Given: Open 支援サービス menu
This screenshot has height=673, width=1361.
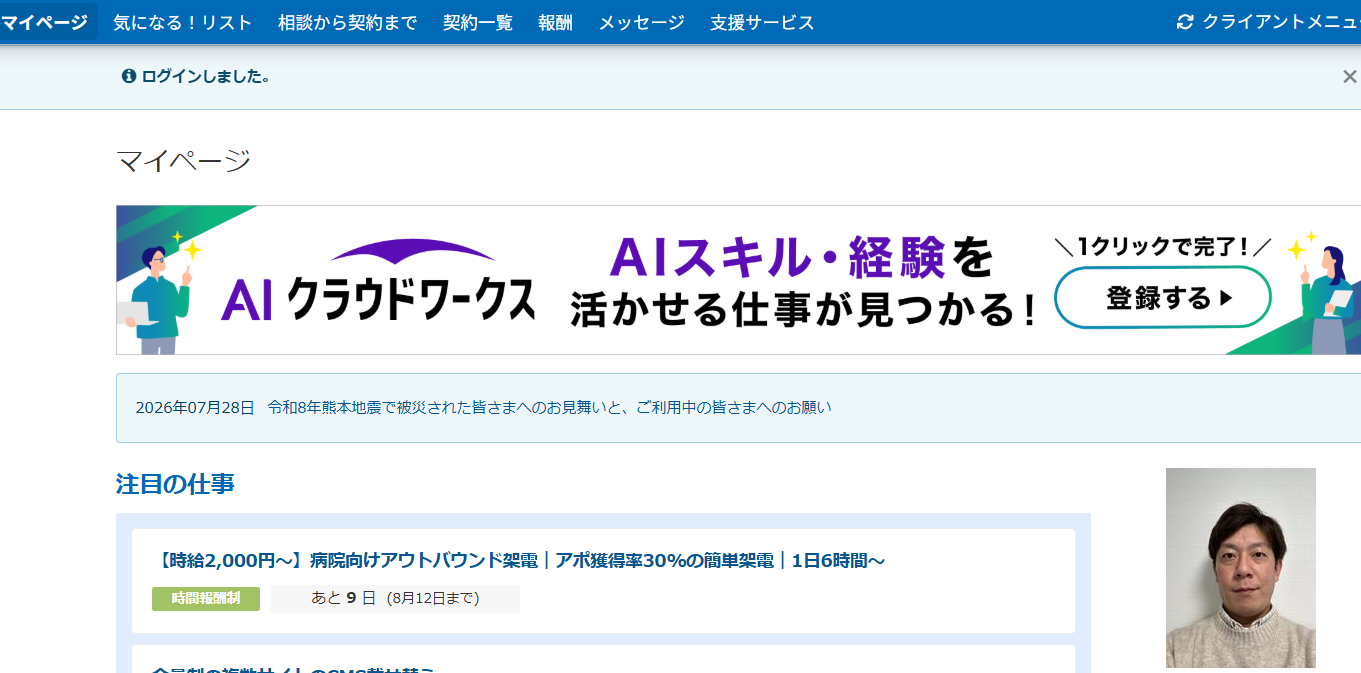Looking at the screenshot, I should [762, 22].
